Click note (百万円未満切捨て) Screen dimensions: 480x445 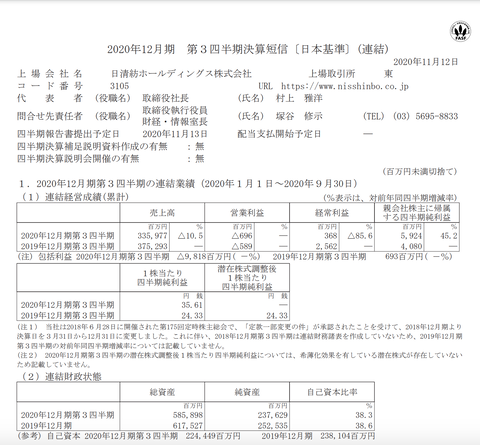420,172
